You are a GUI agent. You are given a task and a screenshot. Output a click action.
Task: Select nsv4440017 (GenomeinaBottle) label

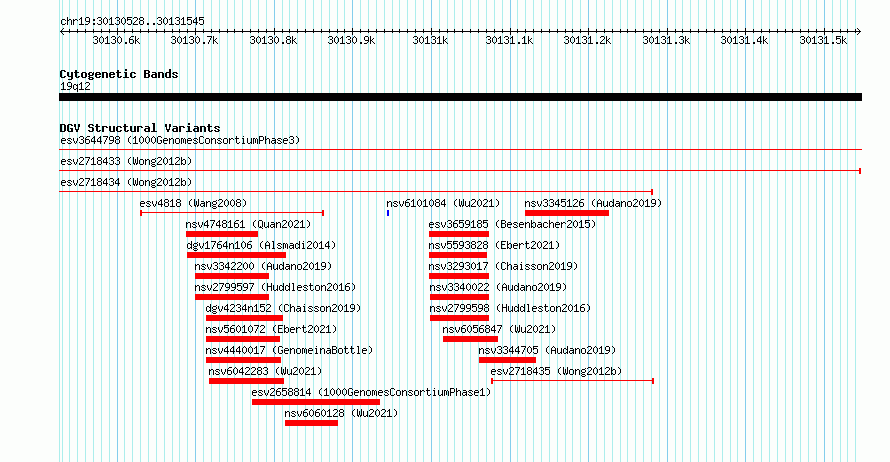tap(289, 350)
